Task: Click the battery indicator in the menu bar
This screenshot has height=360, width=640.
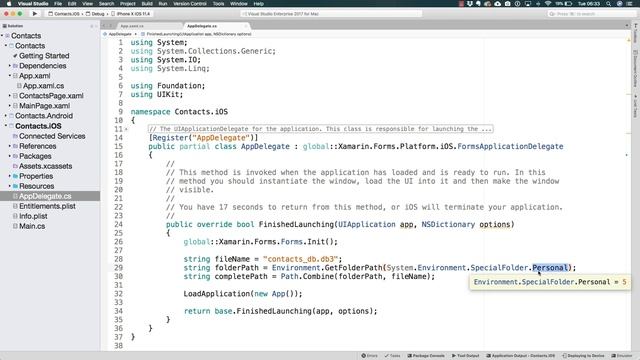Action: (x=568, y=4)
